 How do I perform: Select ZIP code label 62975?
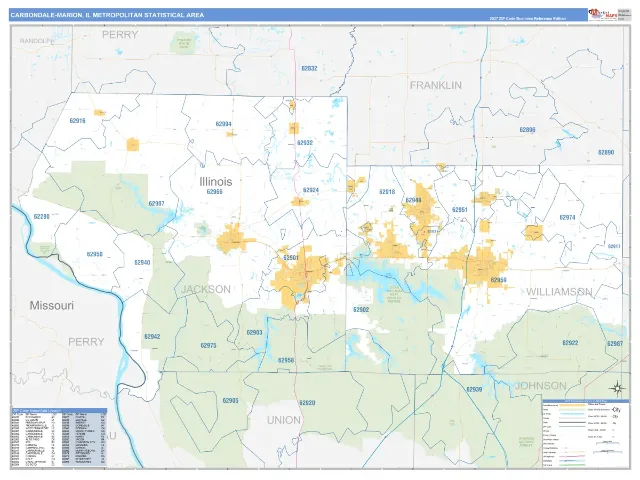209,346
